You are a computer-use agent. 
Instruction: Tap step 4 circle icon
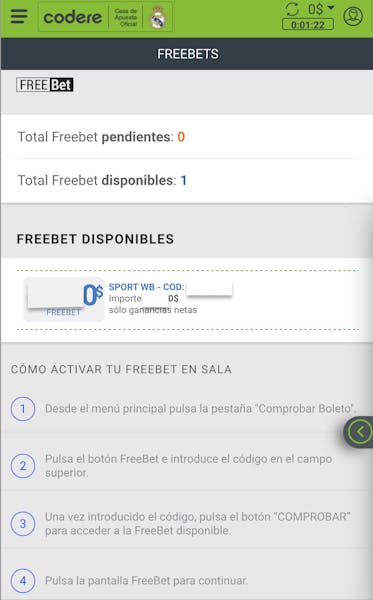(x=23, y=581)
